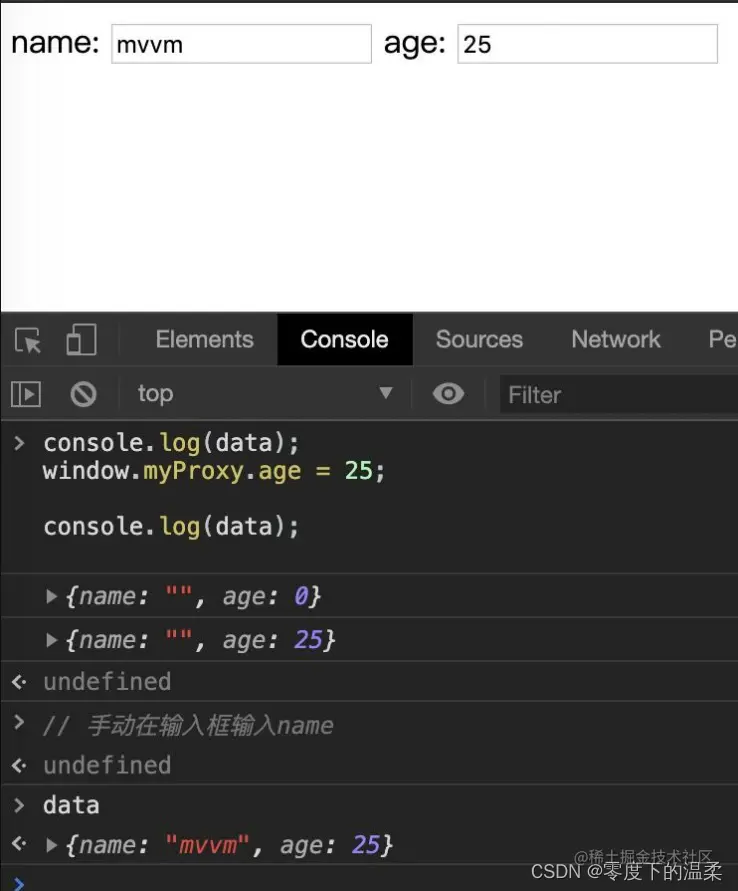Viewport: 738px width, 891px height.
Task: Click 'window.myProxy.age = 25;' code line
Action: (x=214, y=471)
